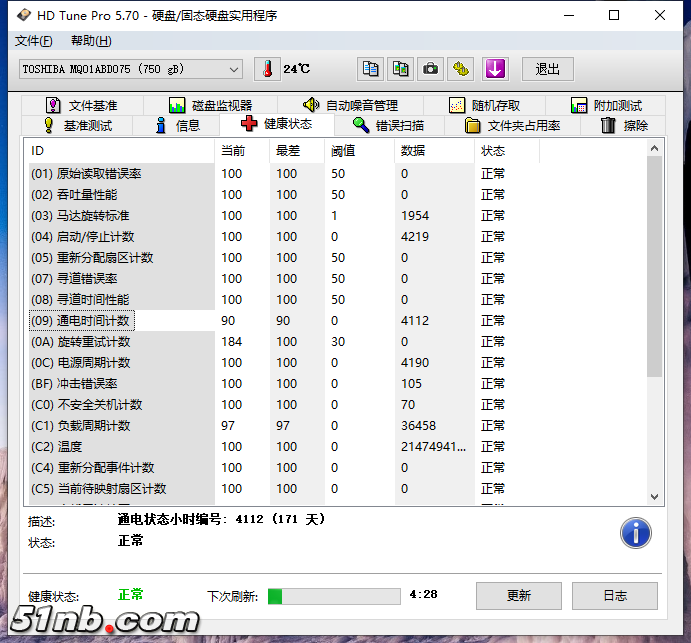Click the copy text to clipboard icon
691x643 pixels.
pos(371,69)
